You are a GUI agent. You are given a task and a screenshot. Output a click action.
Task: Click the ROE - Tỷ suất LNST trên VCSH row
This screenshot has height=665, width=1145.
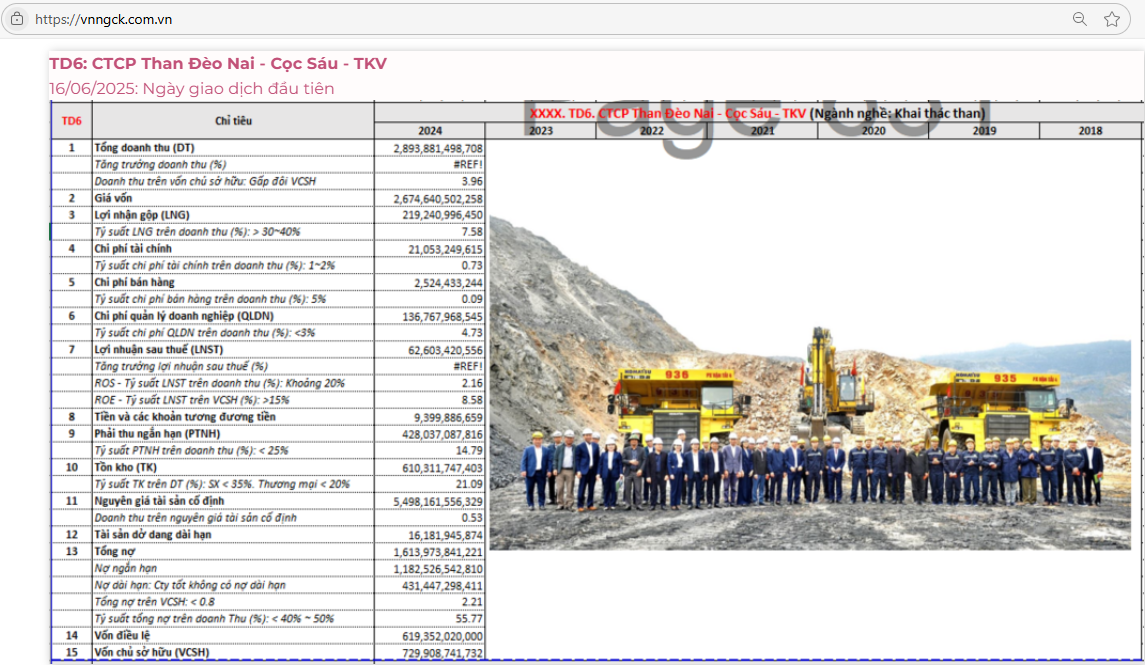pos(191,399)
